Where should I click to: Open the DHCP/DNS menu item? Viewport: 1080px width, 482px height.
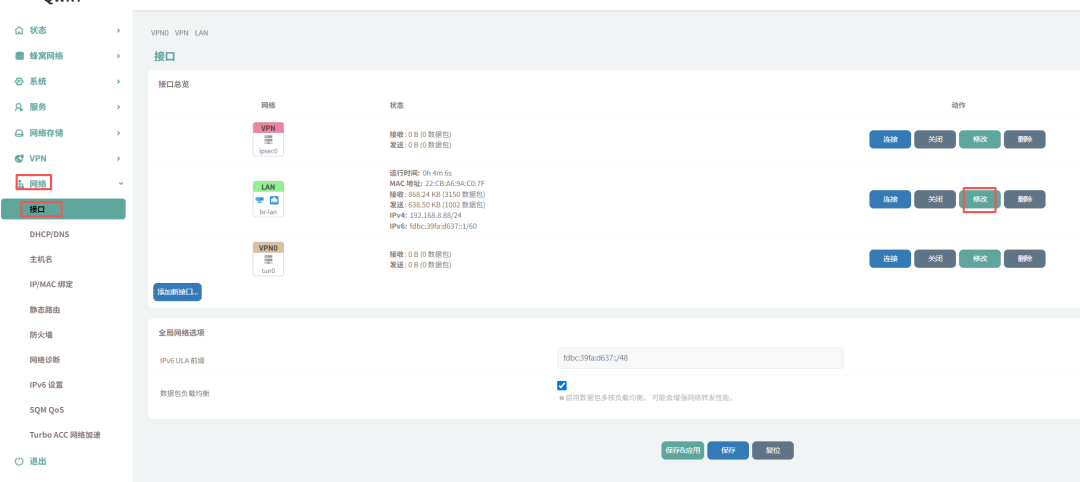click(x=50, y=234)
